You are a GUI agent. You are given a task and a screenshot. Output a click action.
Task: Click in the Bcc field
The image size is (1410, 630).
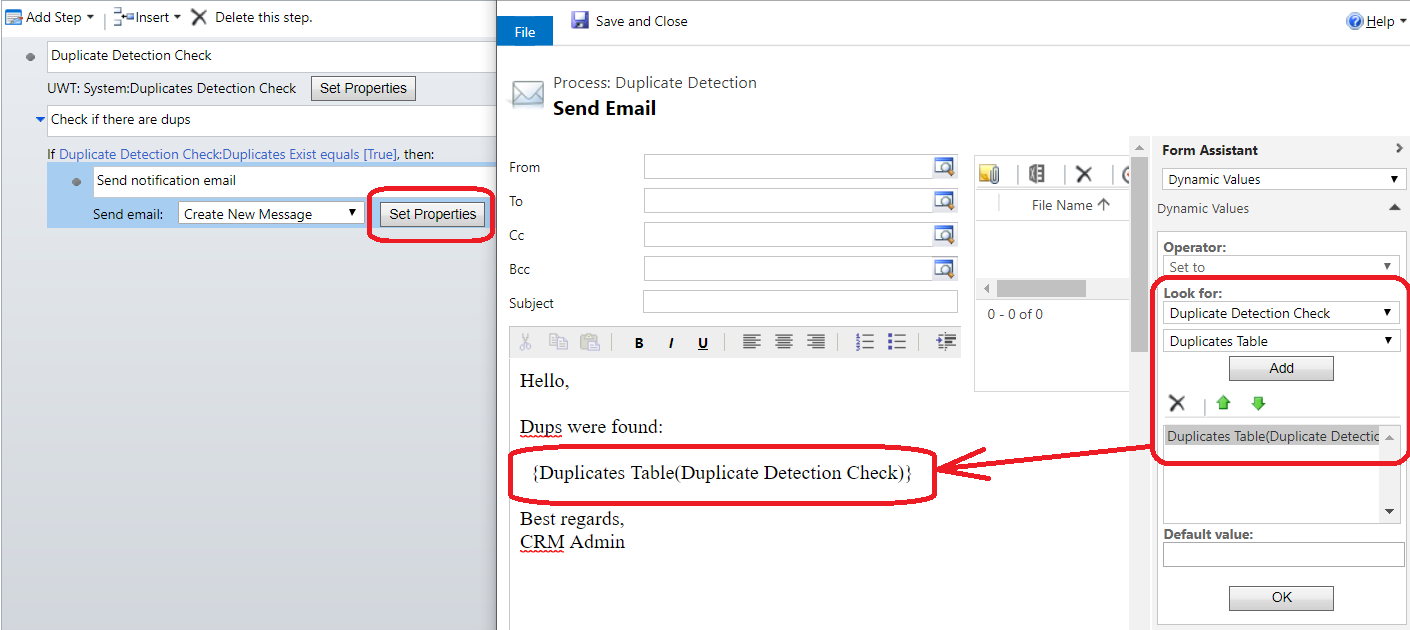pyautogui.click(x=789, y=269)
